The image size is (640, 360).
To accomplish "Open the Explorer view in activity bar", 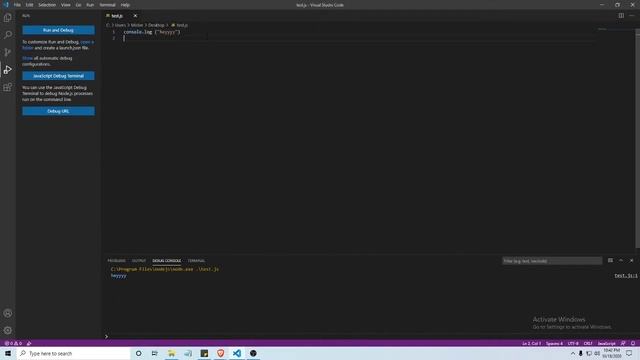I will (x=8, y=18).
